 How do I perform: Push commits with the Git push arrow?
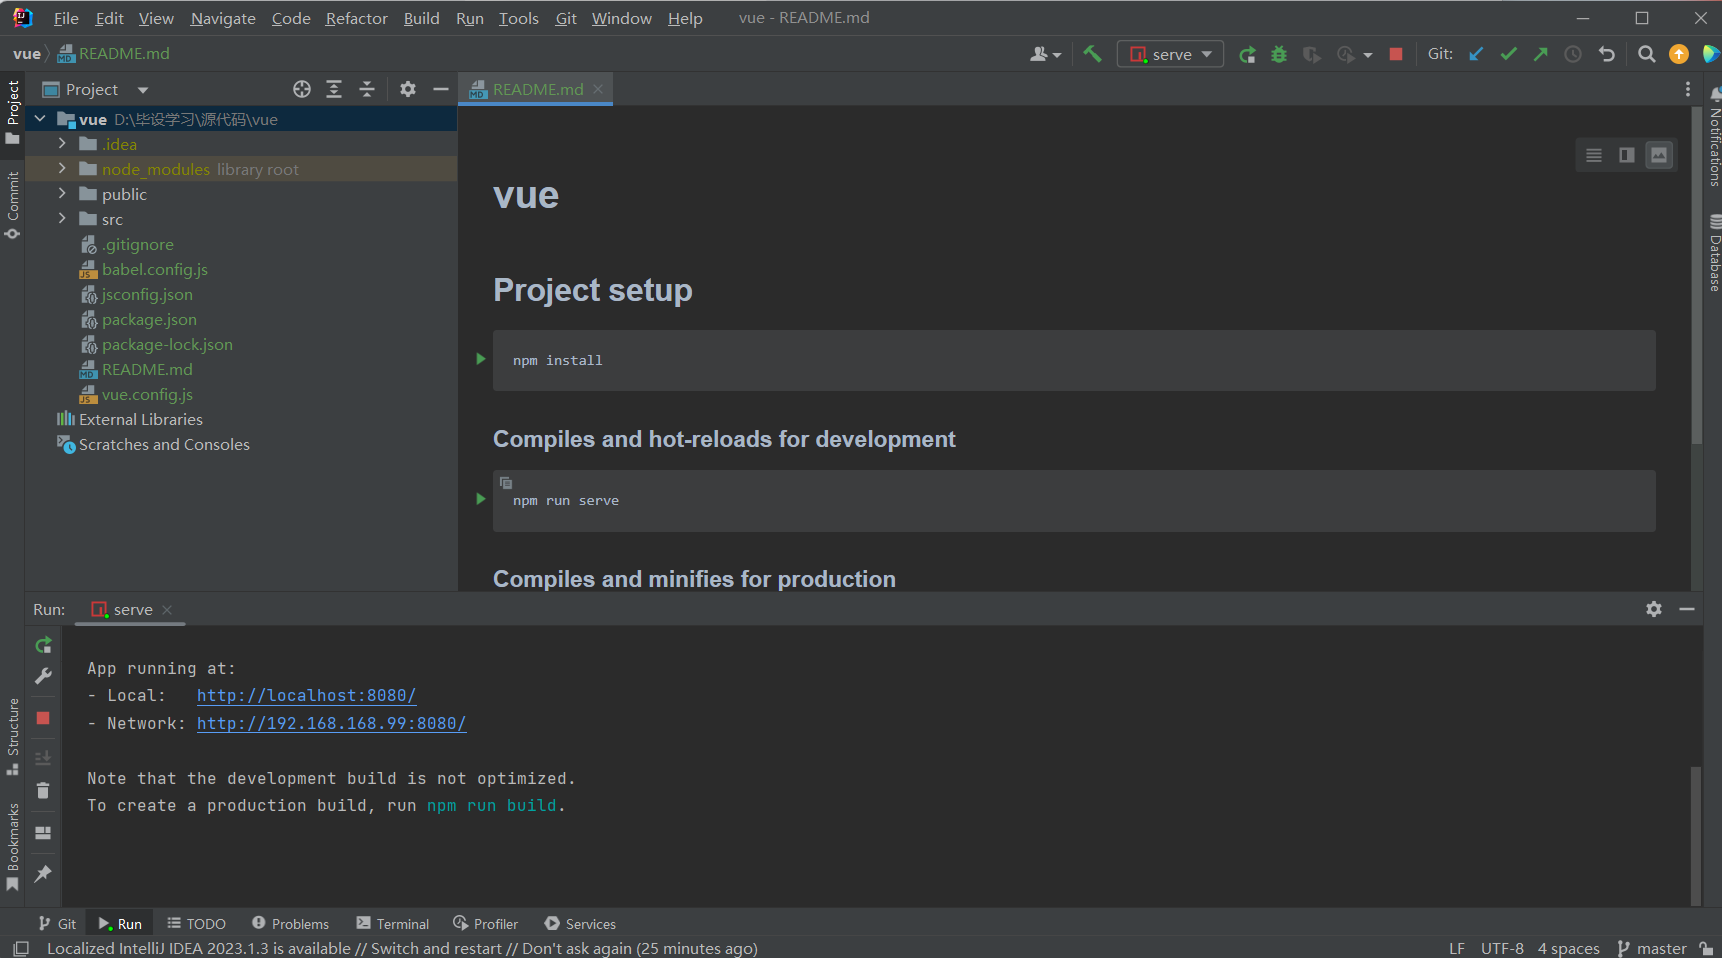[1541, 53]
